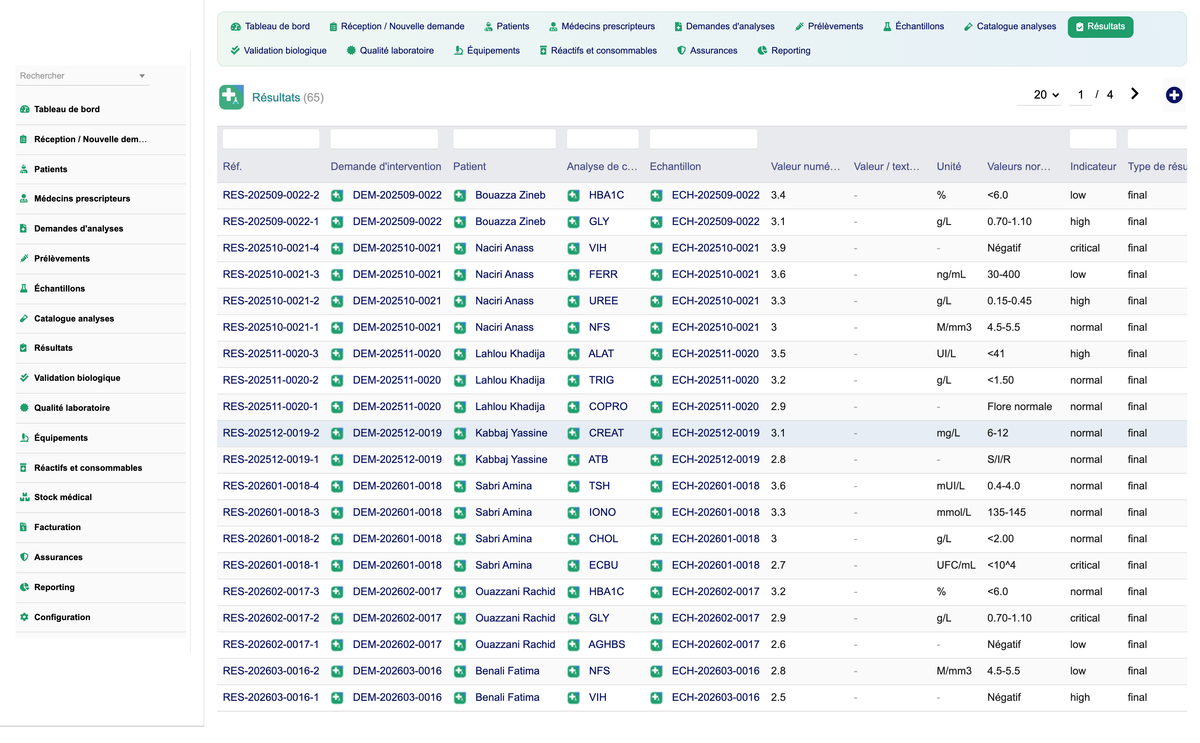Click analysis icon beside FERR
This screenshot has height=743, width=1200.
(x=573, y=274)
